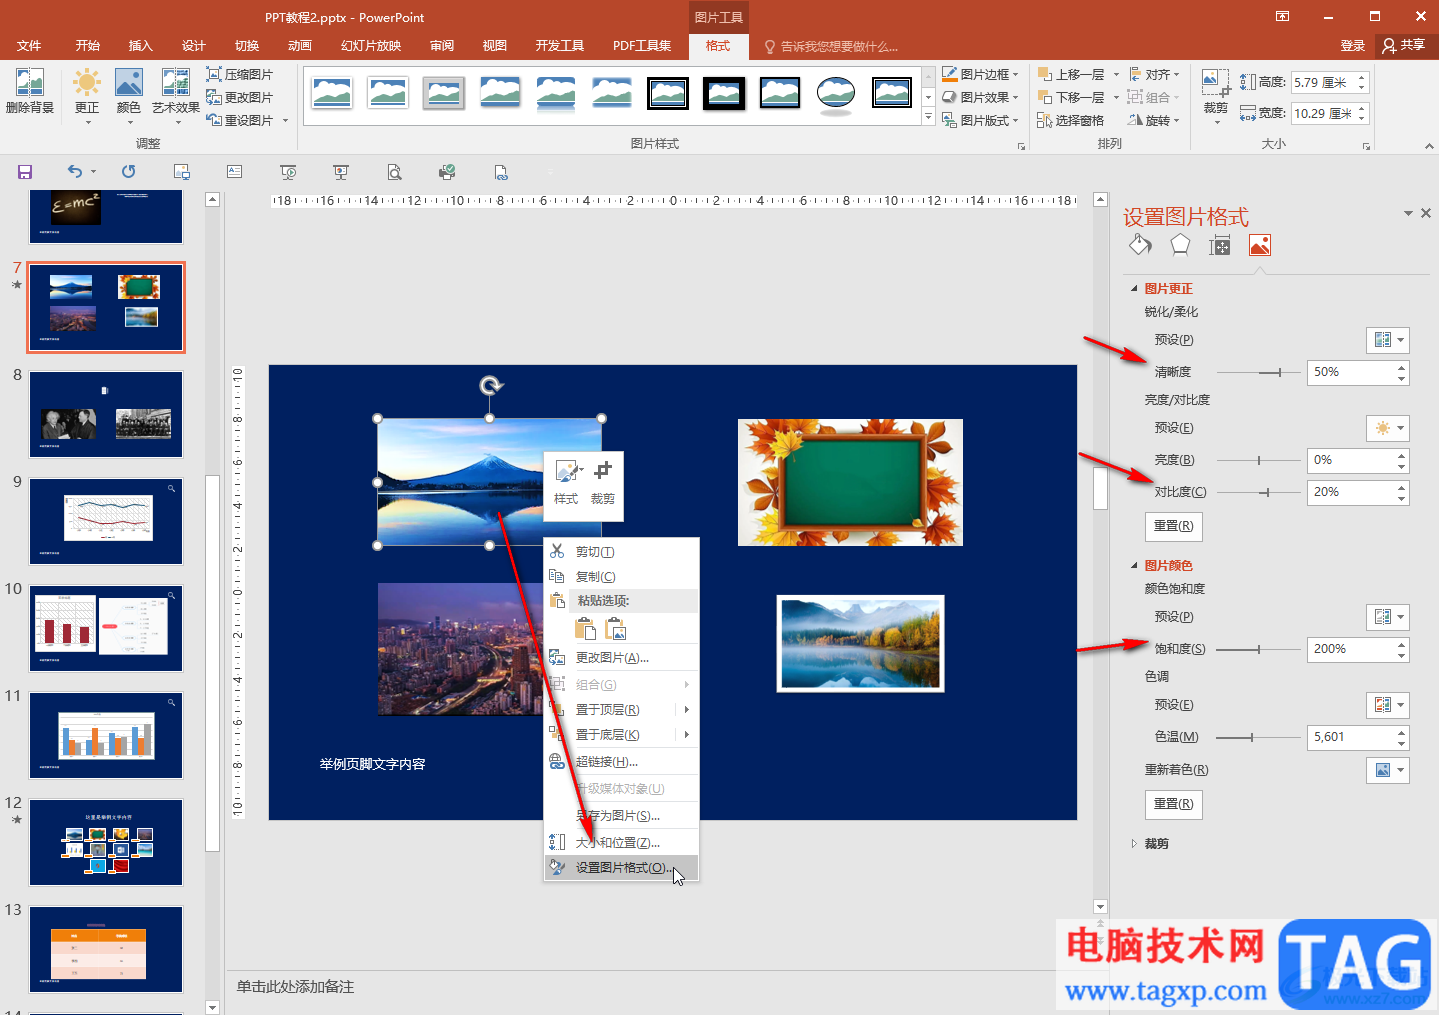The width and height of the screenshot is (1439, 1015).
Task: Click the height (高度) input field
Action: click(1321, 82)
